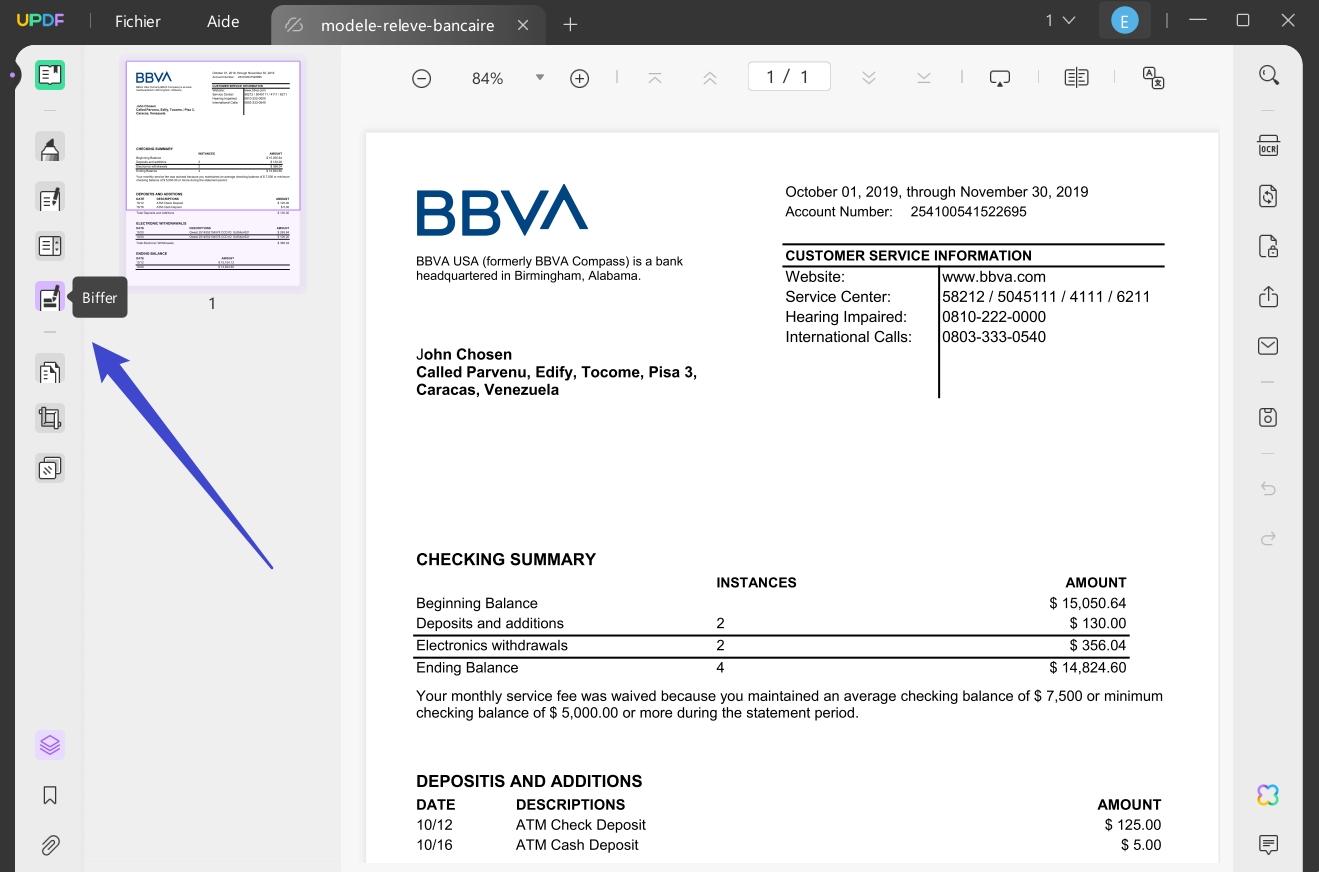Go to the previous page
This screenshot has height=872, width=1319.
tap(710, 78)
